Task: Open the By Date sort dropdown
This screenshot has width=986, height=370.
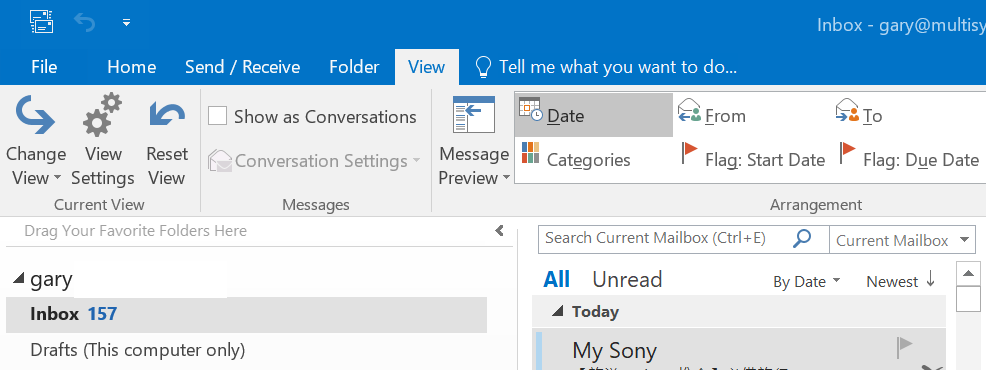Action: point(807,281)
